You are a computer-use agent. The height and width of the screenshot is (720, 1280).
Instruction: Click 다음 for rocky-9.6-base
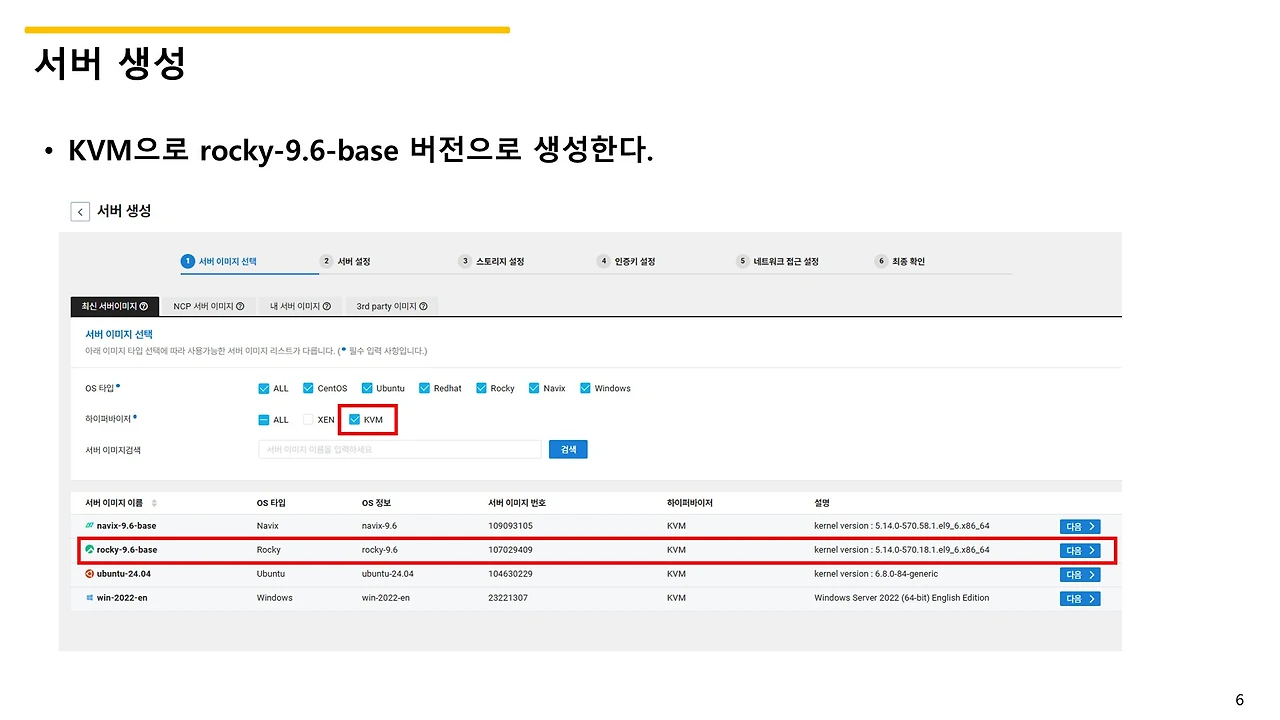1080,550
